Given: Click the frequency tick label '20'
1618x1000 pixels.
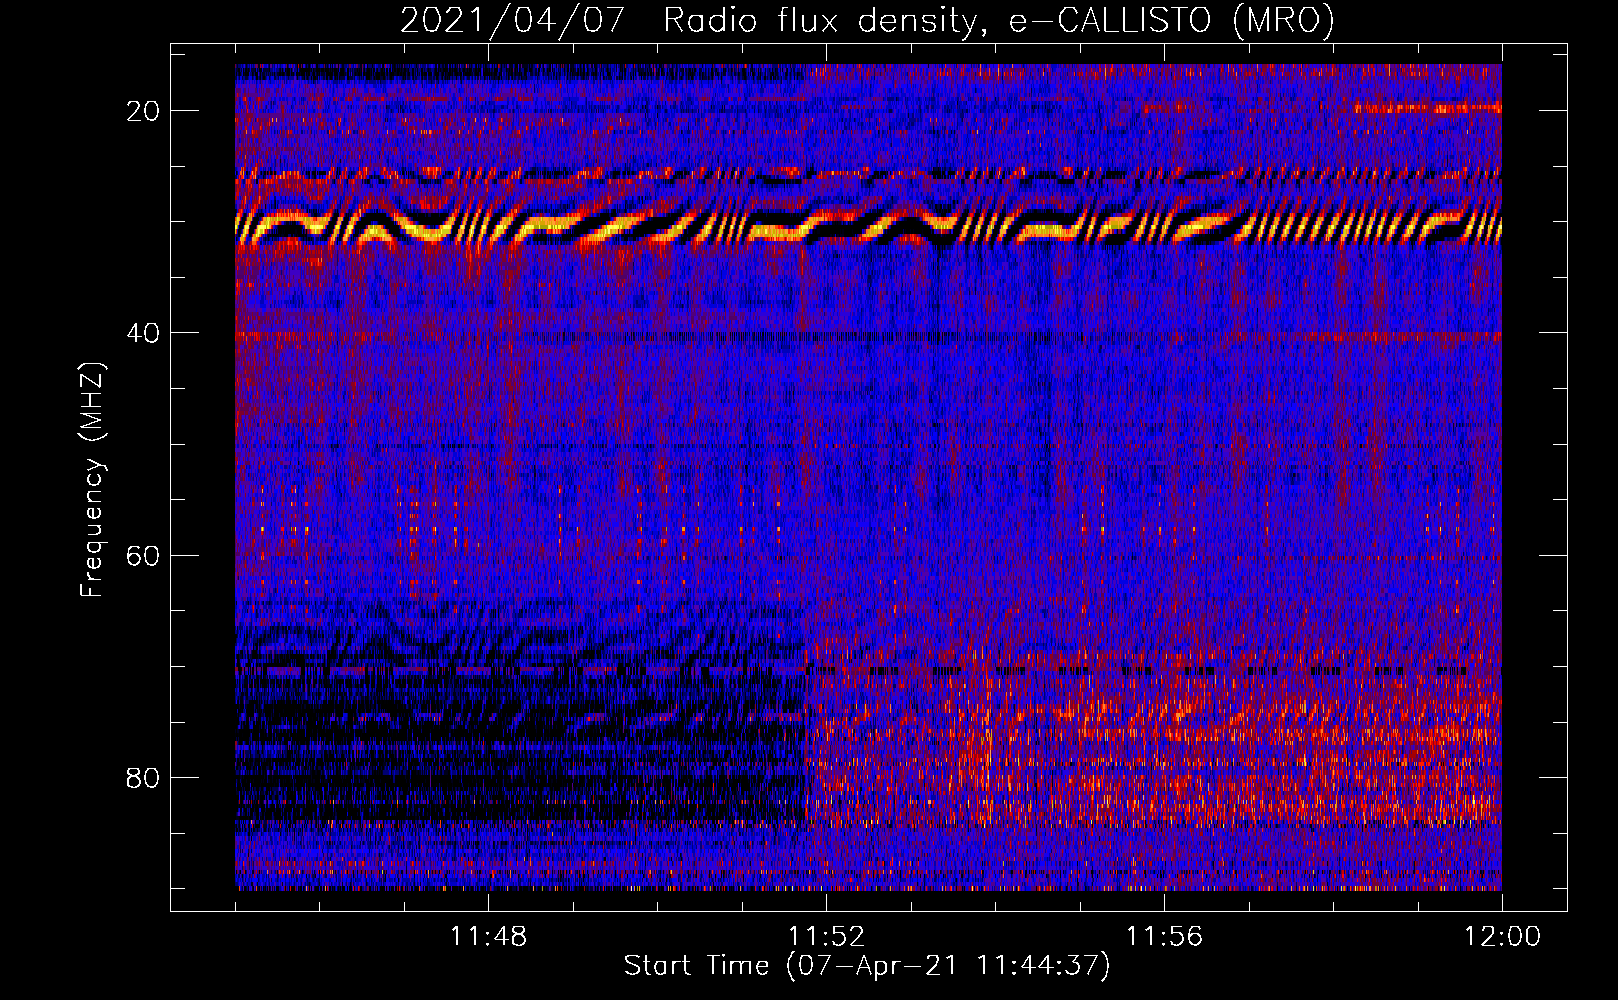Looking at the screenshot, I should (143, 111).
